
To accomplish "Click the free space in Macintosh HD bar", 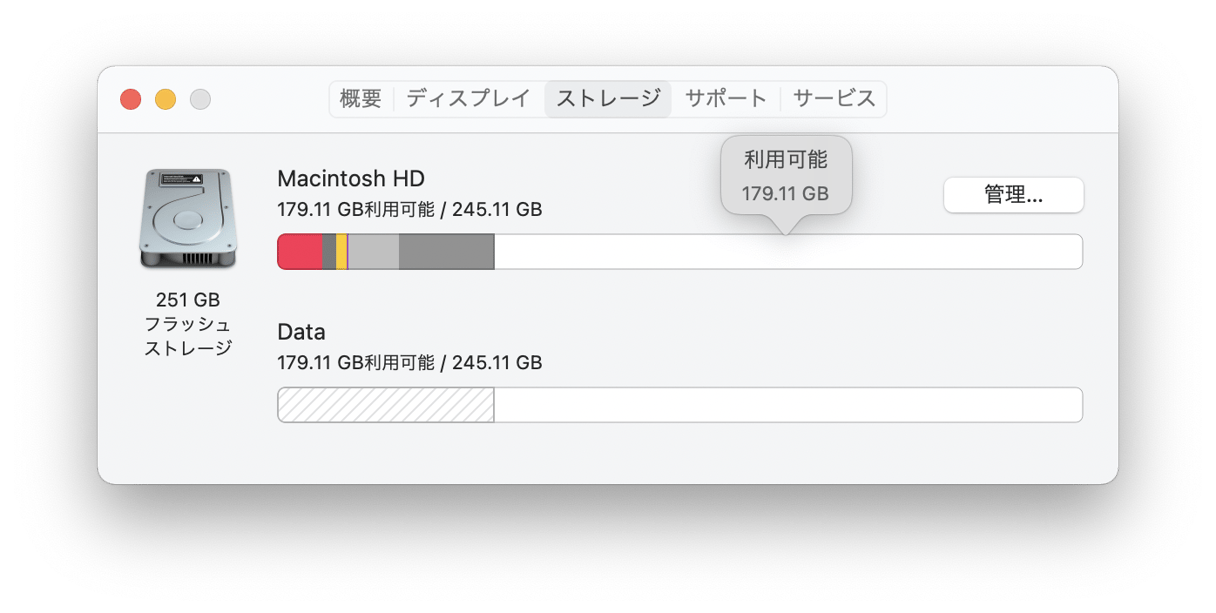I will click(x=788, y=252).
